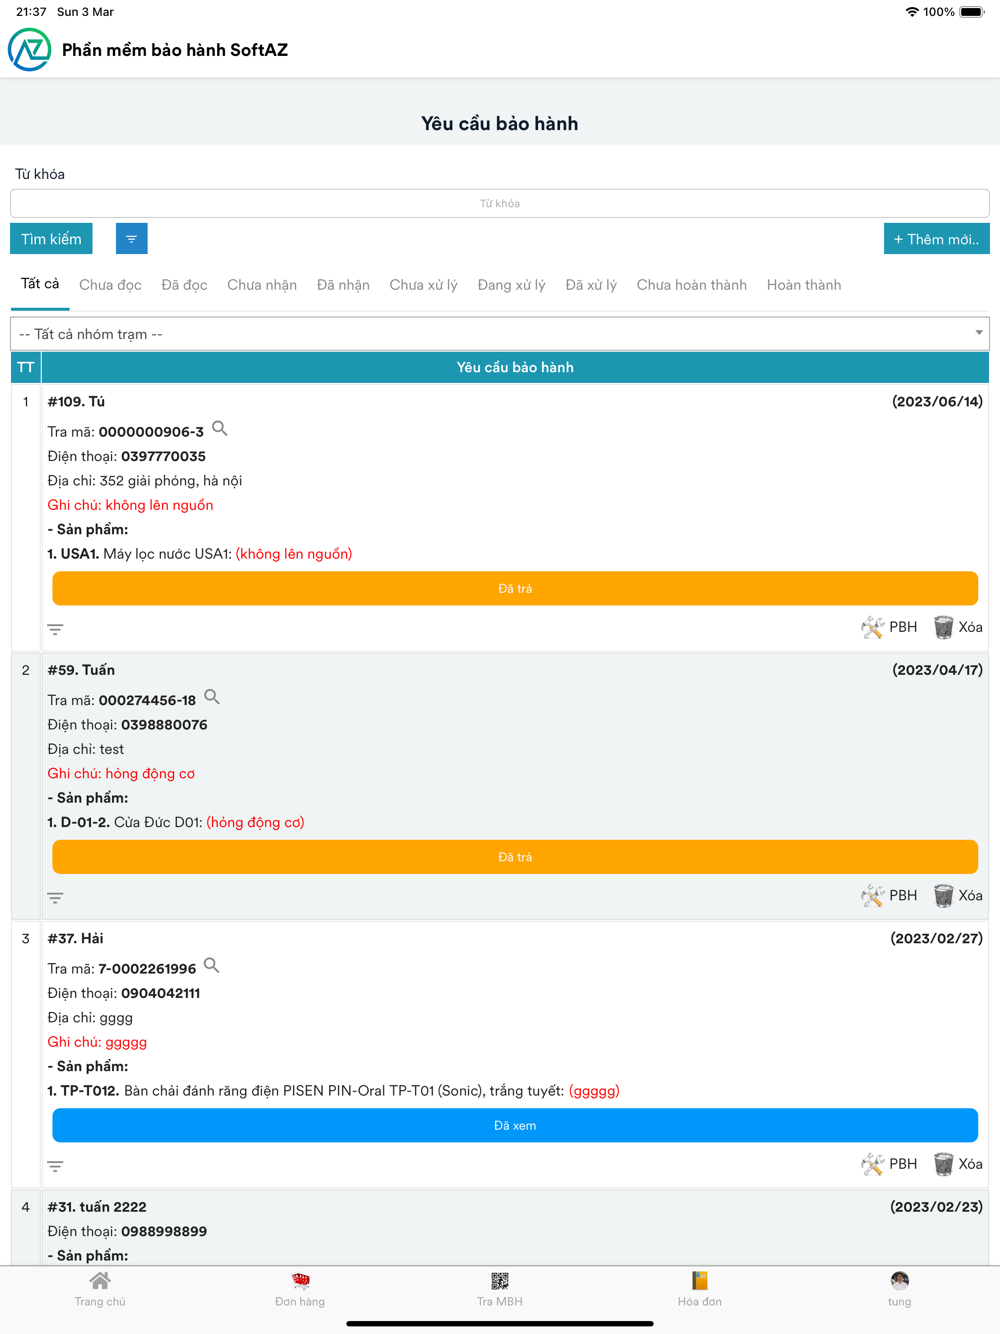Viewport: 1000px width, 1334px height.
Task: Click note 'Ghi chú: không lên nguồn'
Action: click(x=130, y=505)
